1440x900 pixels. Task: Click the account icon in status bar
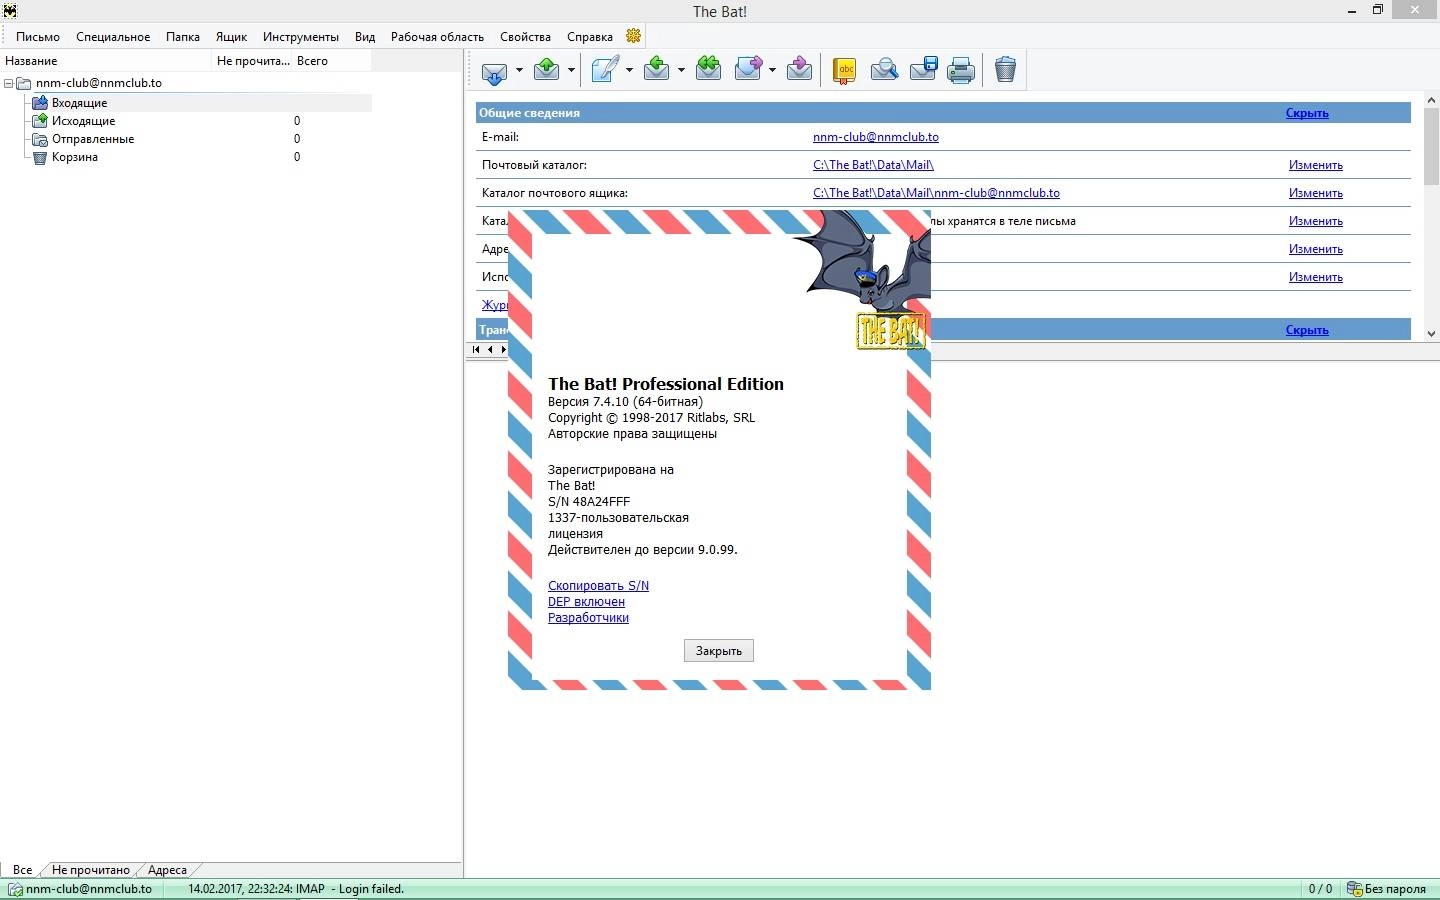tap(15, 889)
